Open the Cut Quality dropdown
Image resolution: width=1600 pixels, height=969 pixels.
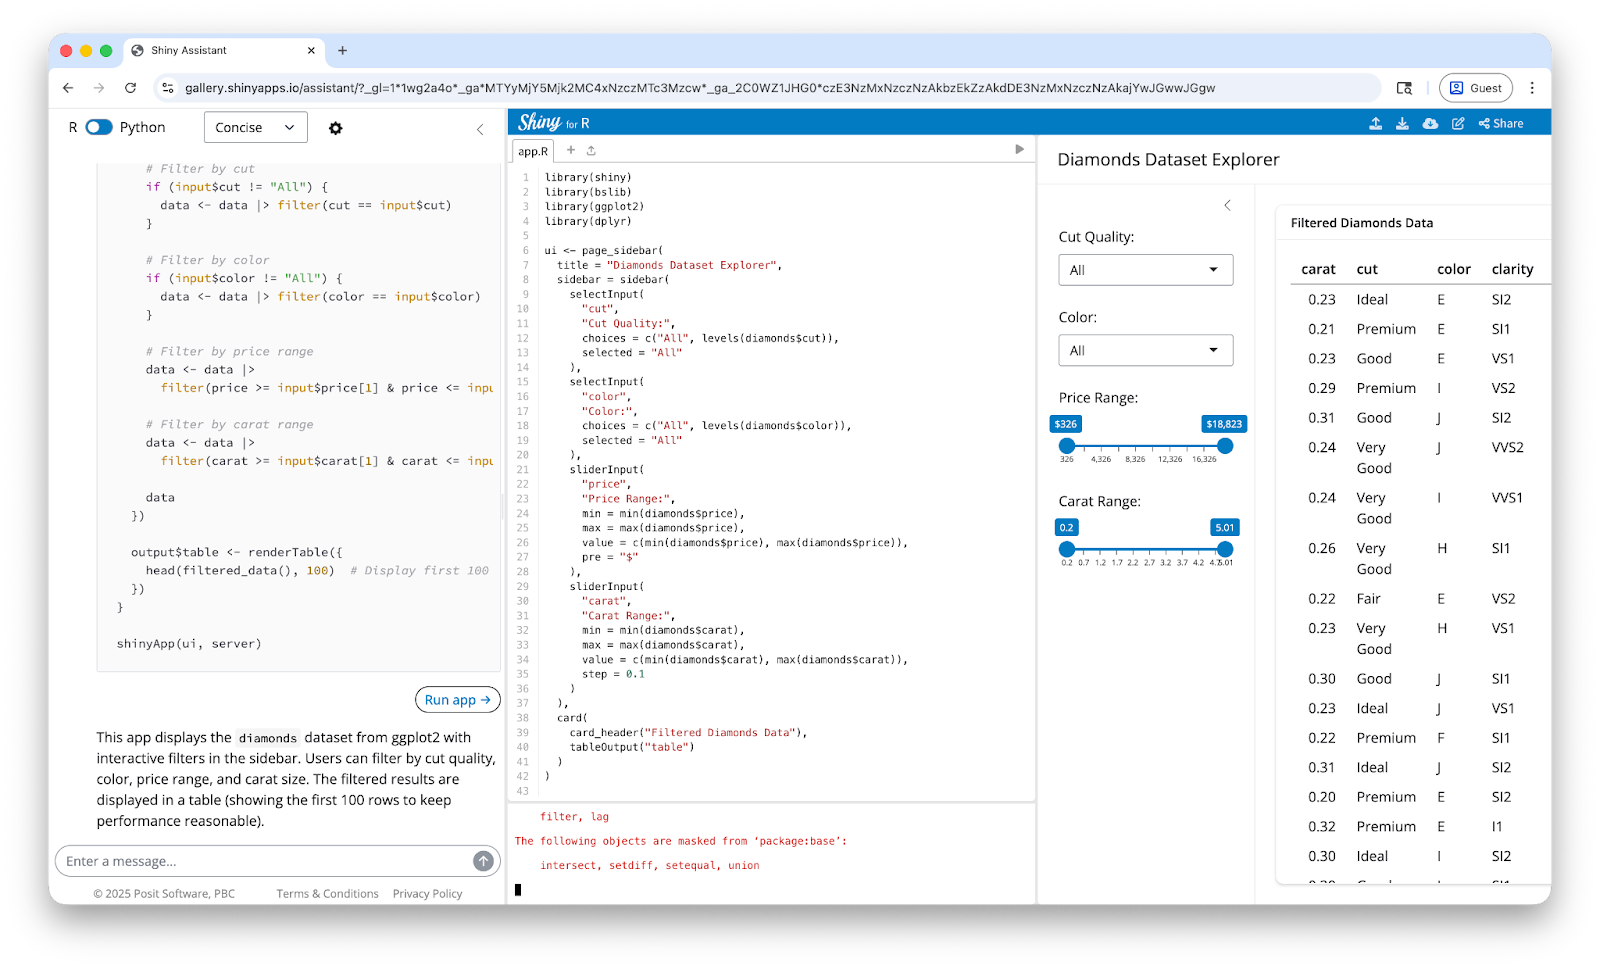click(x=1145, y=269)
